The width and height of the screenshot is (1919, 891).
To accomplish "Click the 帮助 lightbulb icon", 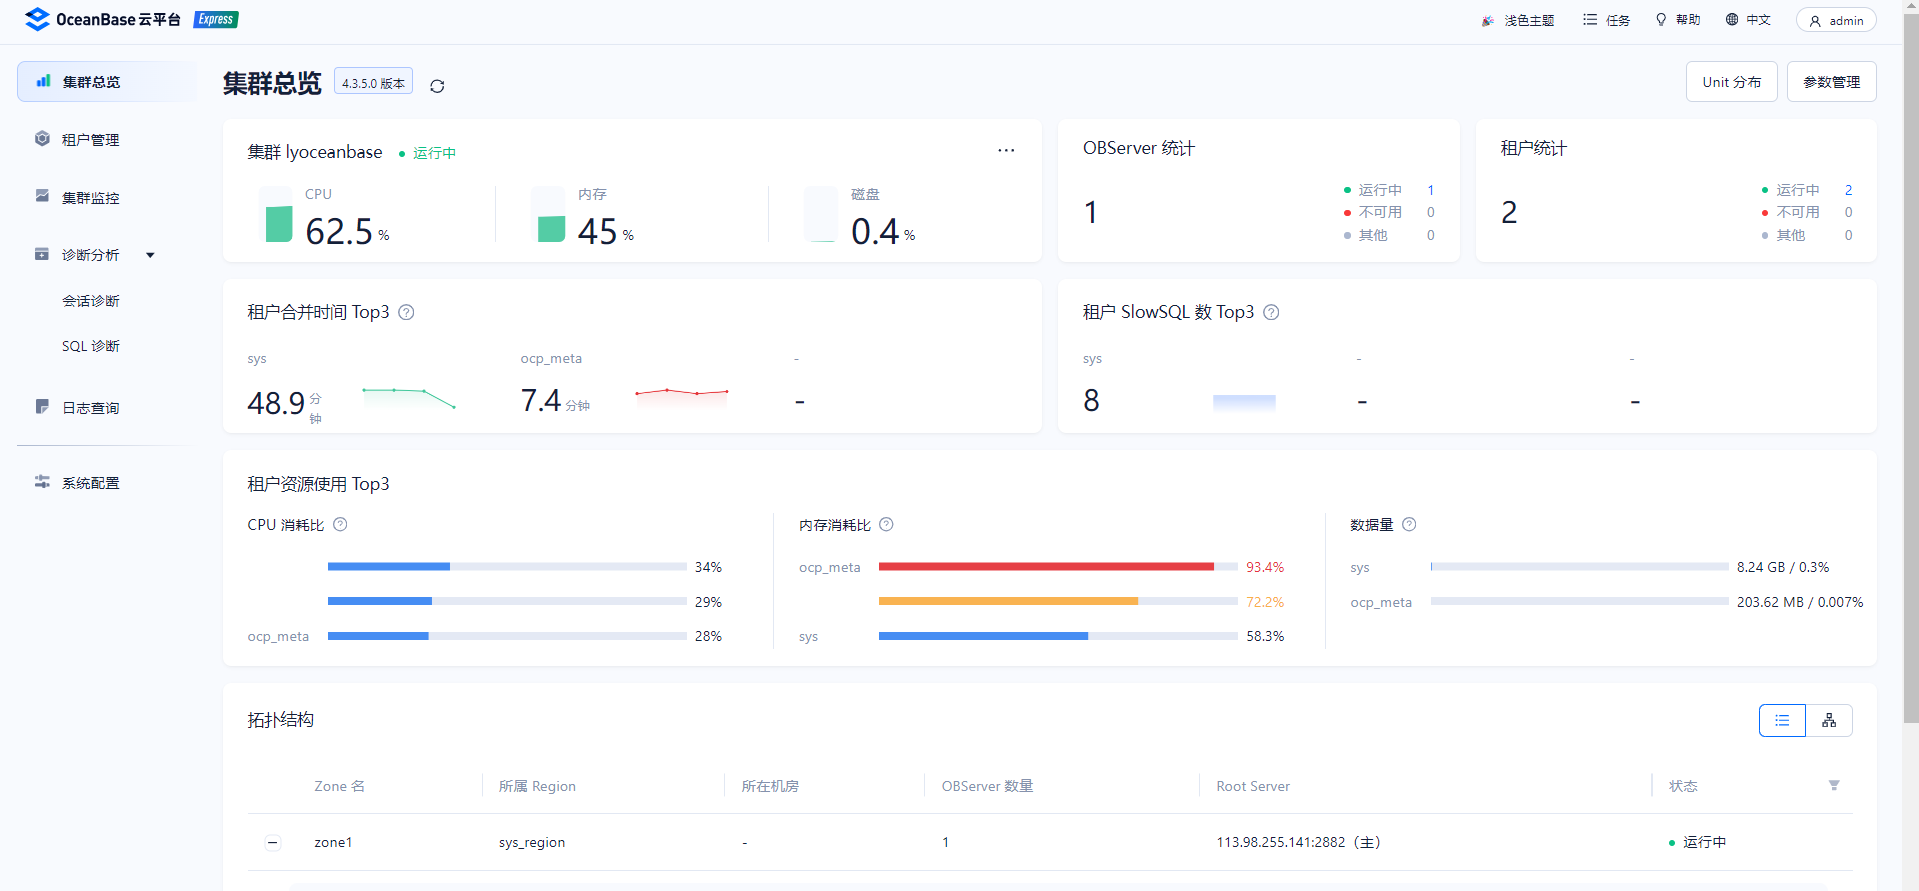I will (1661, 20).
